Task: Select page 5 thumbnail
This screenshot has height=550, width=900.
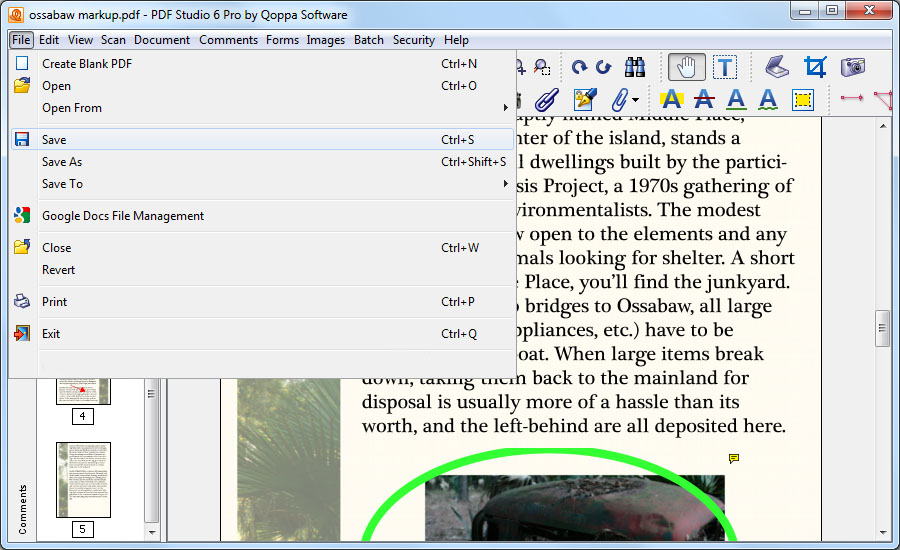Action: (83, 479)
